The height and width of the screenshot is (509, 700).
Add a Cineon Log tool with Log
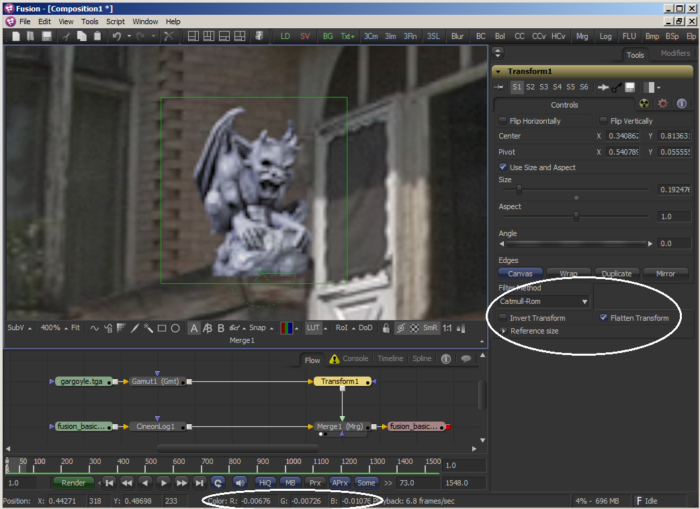point(605,36)
